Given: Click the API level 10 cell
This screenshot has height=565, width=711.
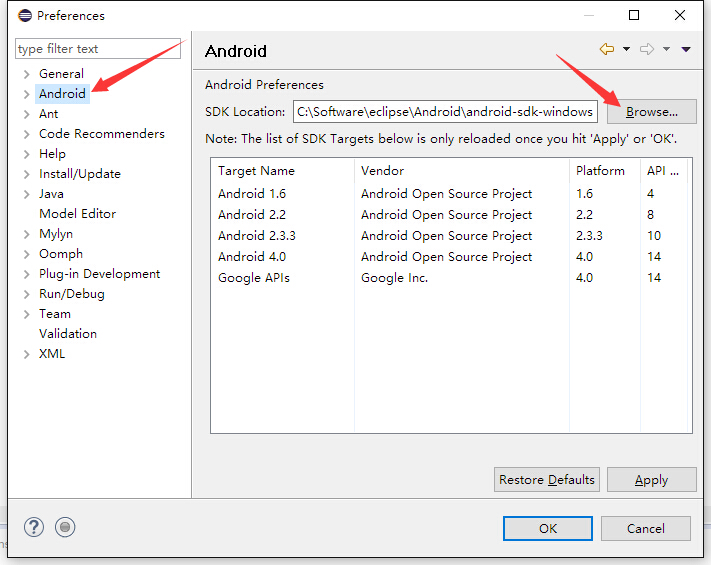Looking at the screenshot, I should click(x=654, y=235).
